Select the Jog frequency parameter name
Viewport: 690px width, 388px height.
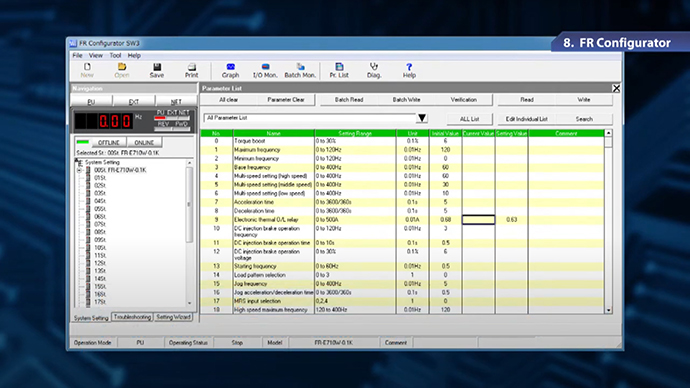pos(250,284)
